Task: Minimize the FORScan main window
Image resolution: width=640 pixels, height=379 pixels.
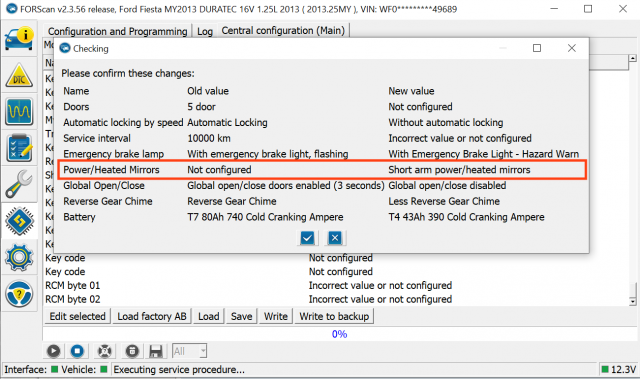Action: click(554, 9)
